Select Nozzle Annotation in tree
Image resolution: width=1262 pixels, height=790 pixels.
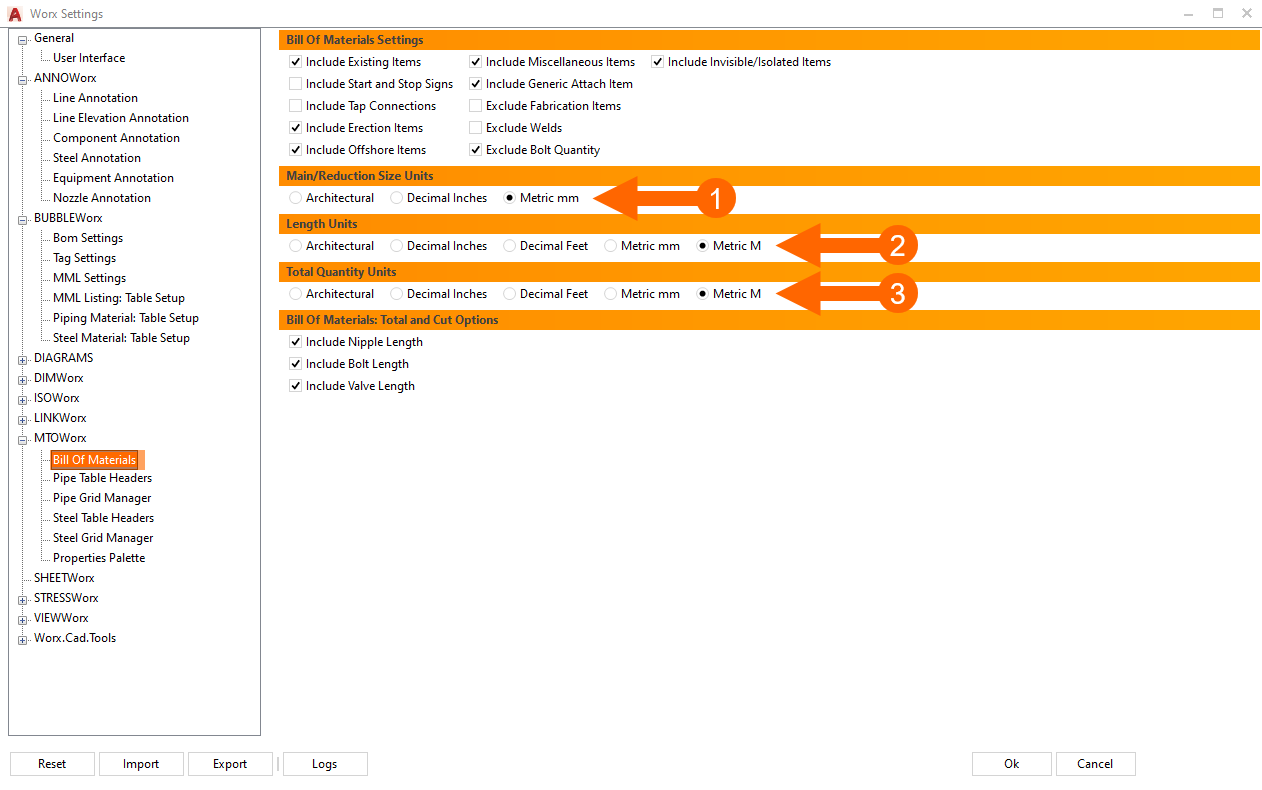pyautogui.click(x=102, y=198)
